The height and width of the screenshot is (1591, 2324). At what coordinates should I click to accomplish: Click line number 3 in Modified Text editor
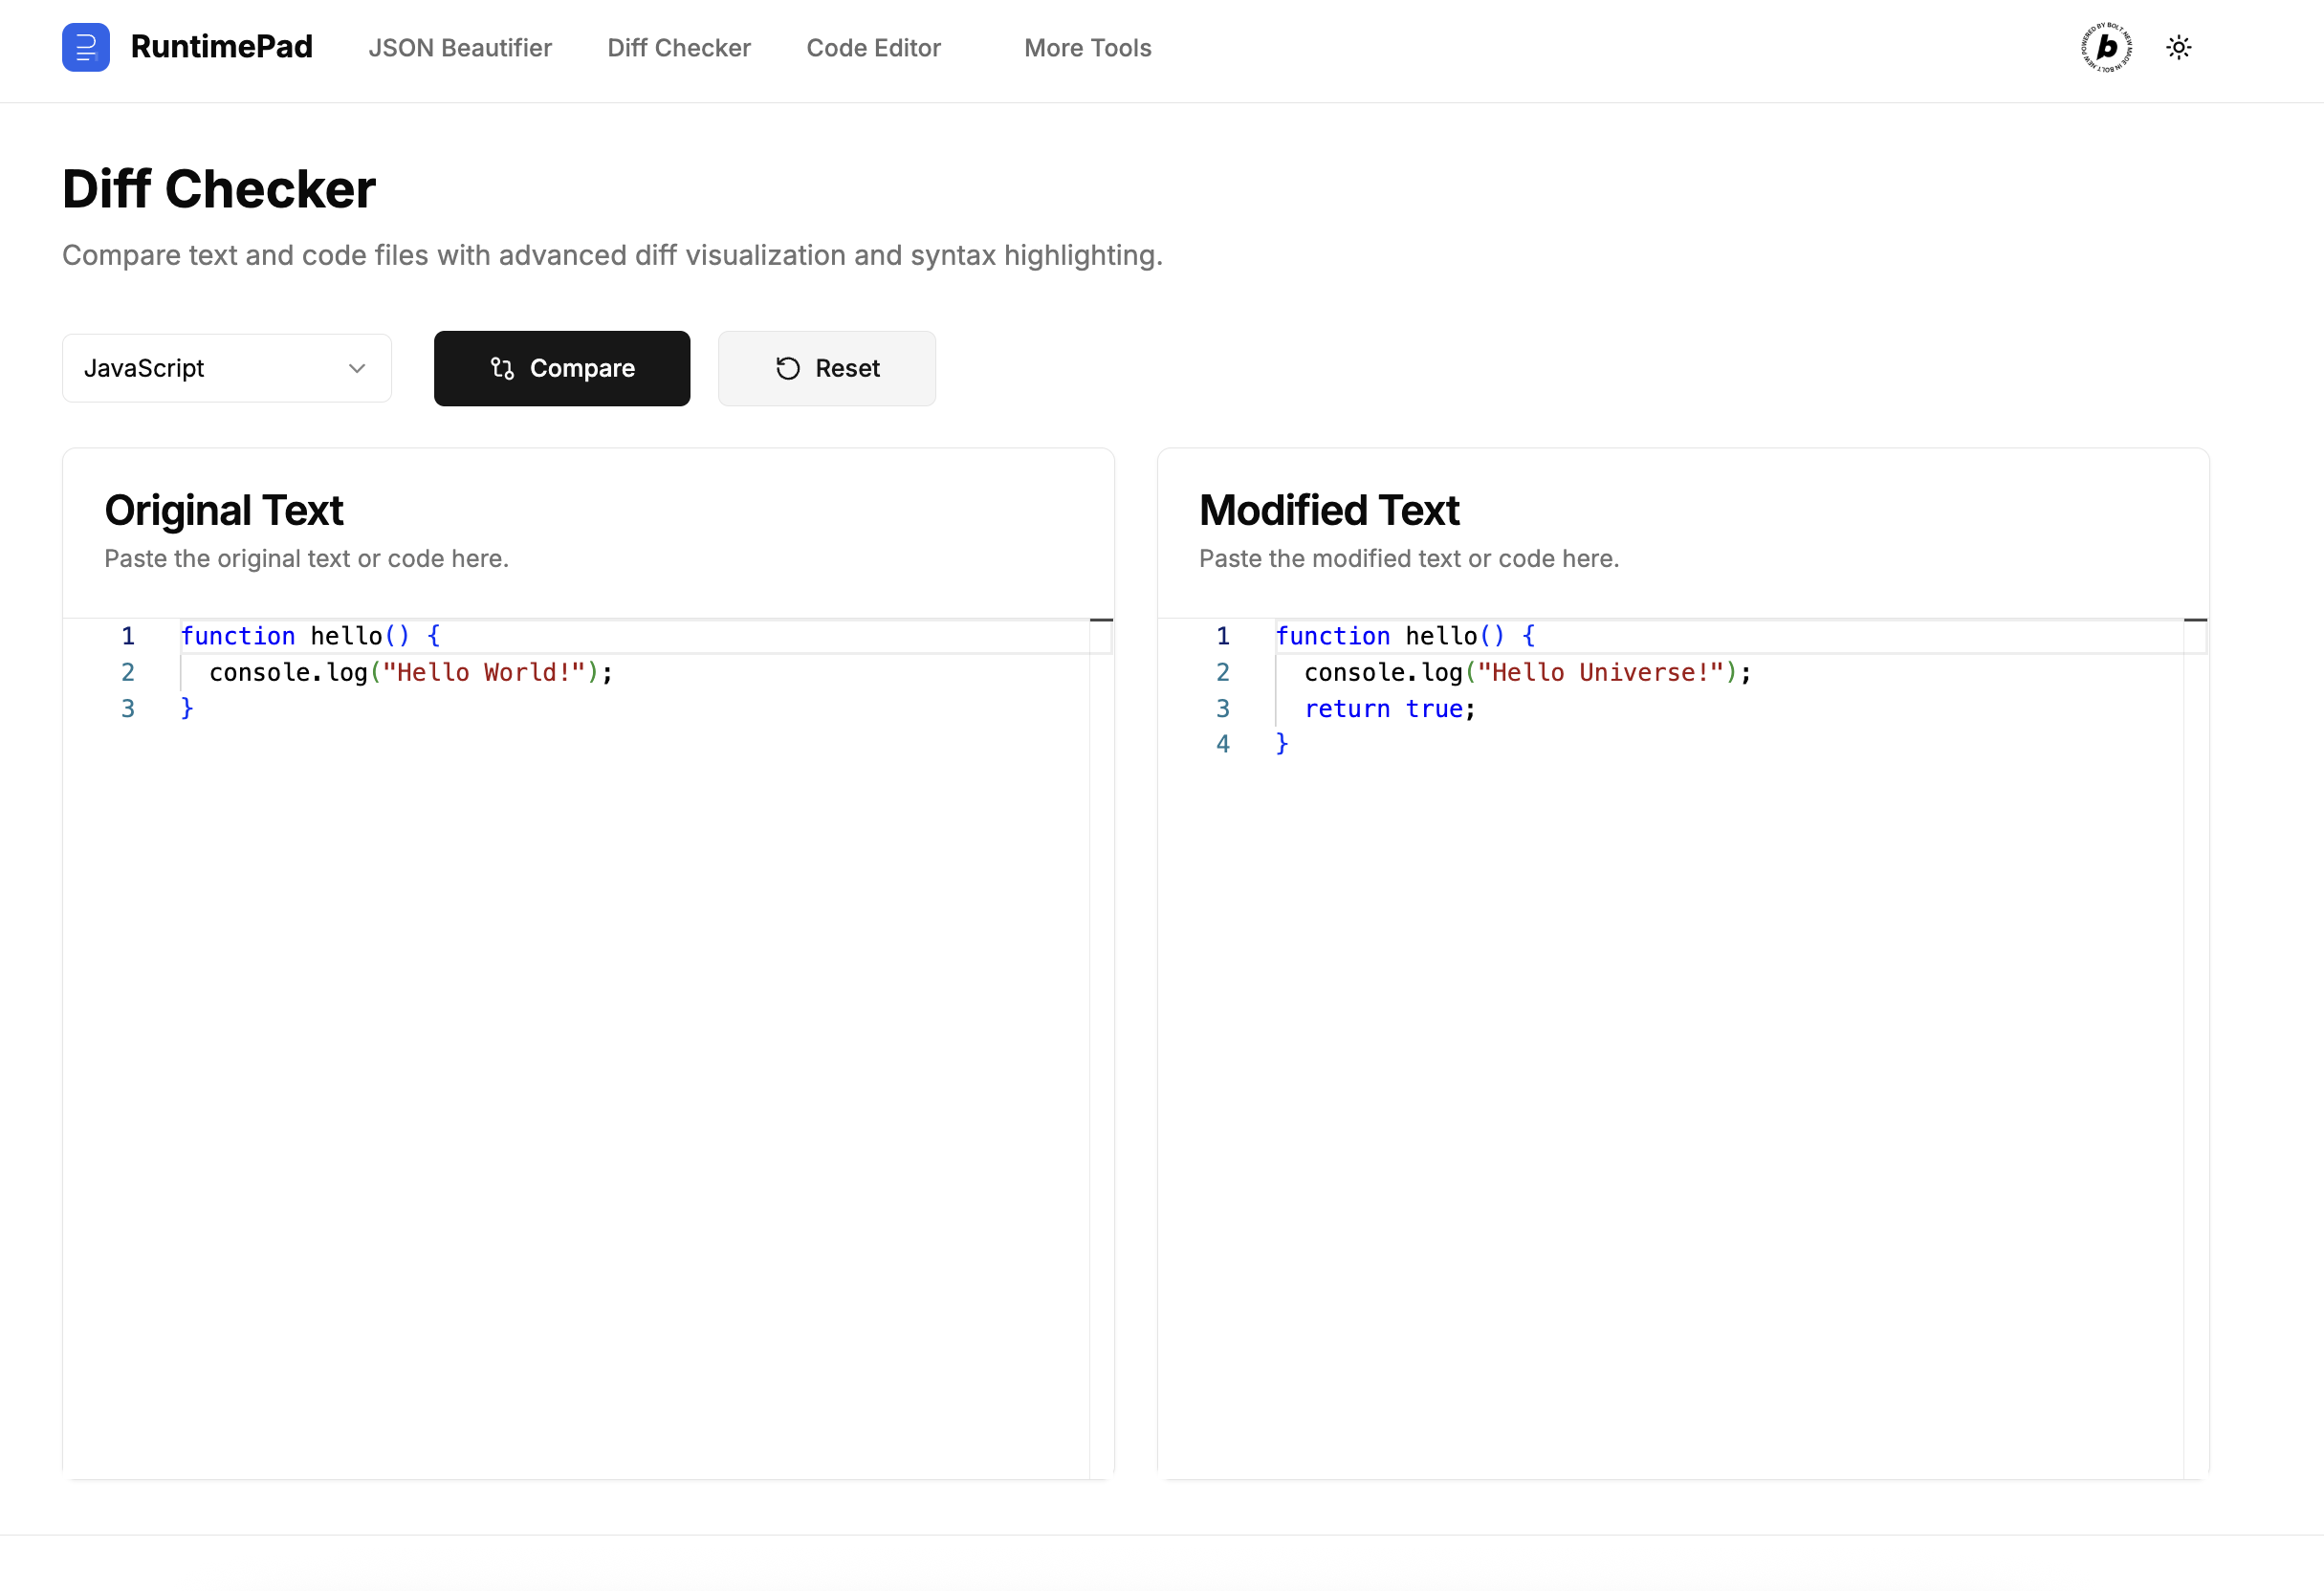pos(1222,708)
